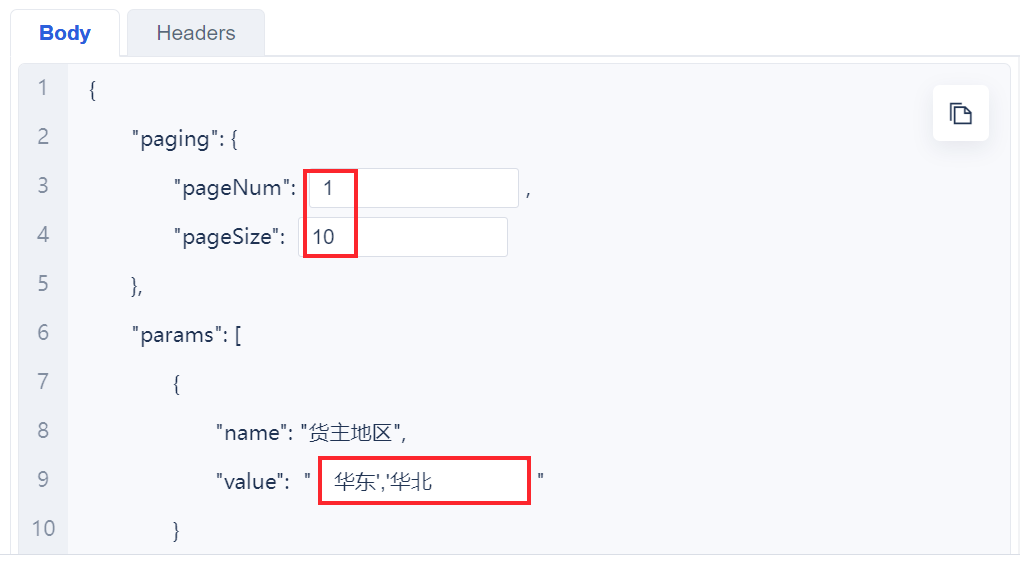Click line number 6 in the gutter

(43, 332)
